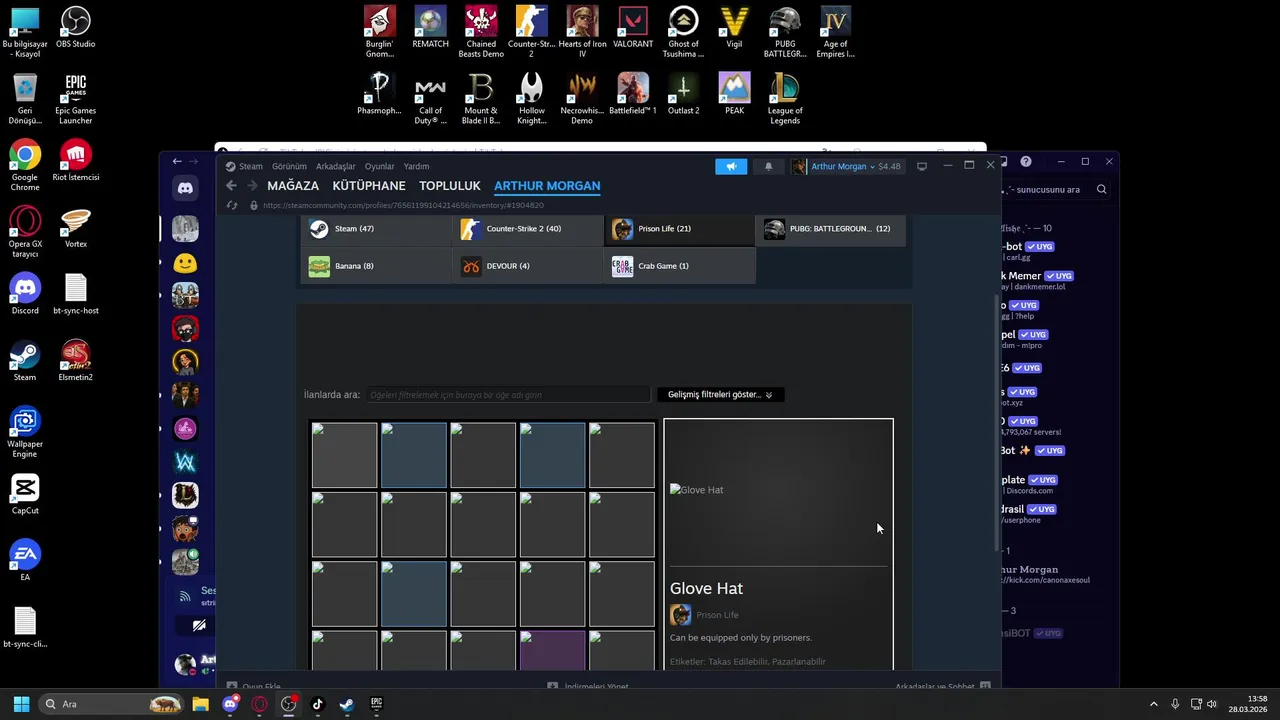Select Battlefield 1 desktop shortcut

point(632,94)
